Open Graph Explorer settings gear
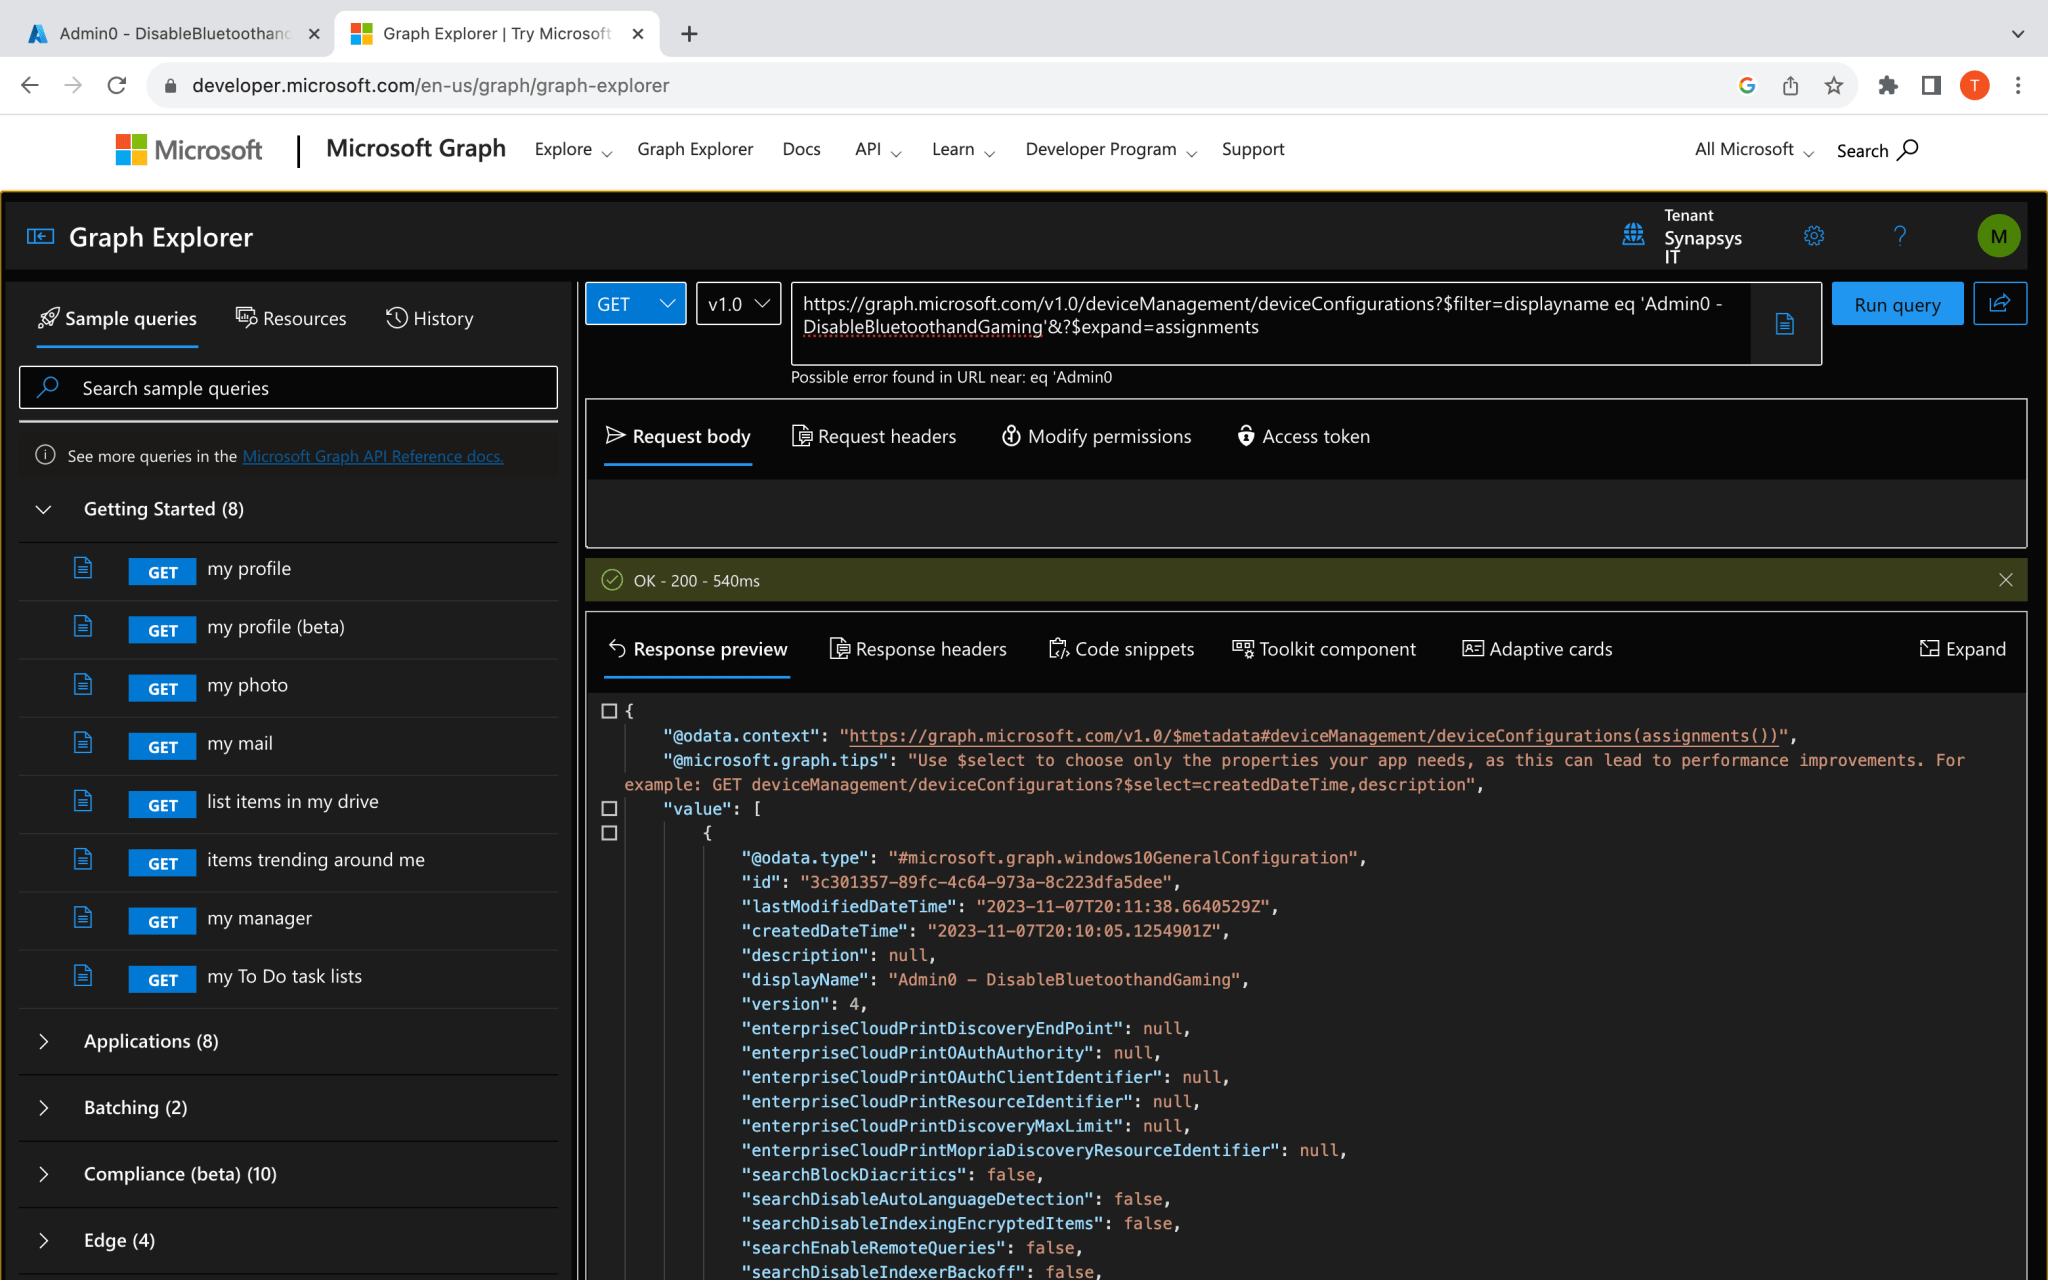 pyautogui.click(x=1814, y=236)
